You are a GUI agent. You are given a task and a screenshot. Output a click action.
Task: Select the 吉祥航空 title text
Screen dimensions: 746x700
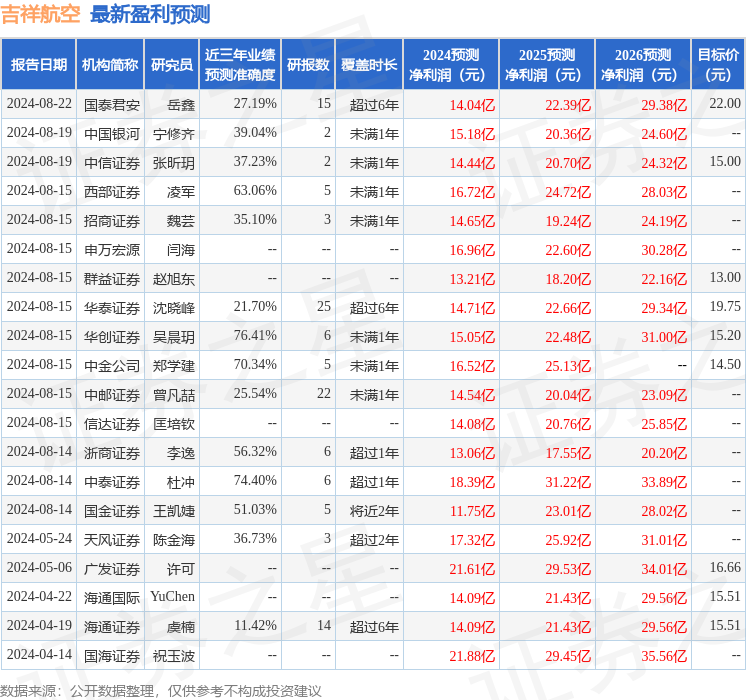coord(40,14)
